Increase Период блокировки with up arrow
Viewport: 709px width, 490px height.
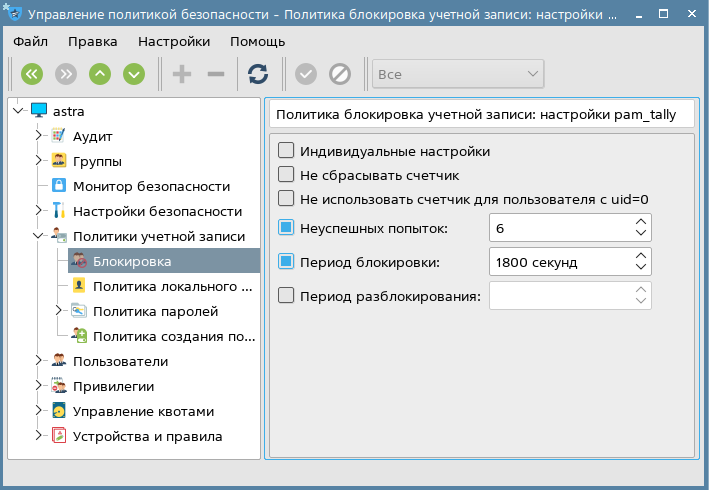641,256
